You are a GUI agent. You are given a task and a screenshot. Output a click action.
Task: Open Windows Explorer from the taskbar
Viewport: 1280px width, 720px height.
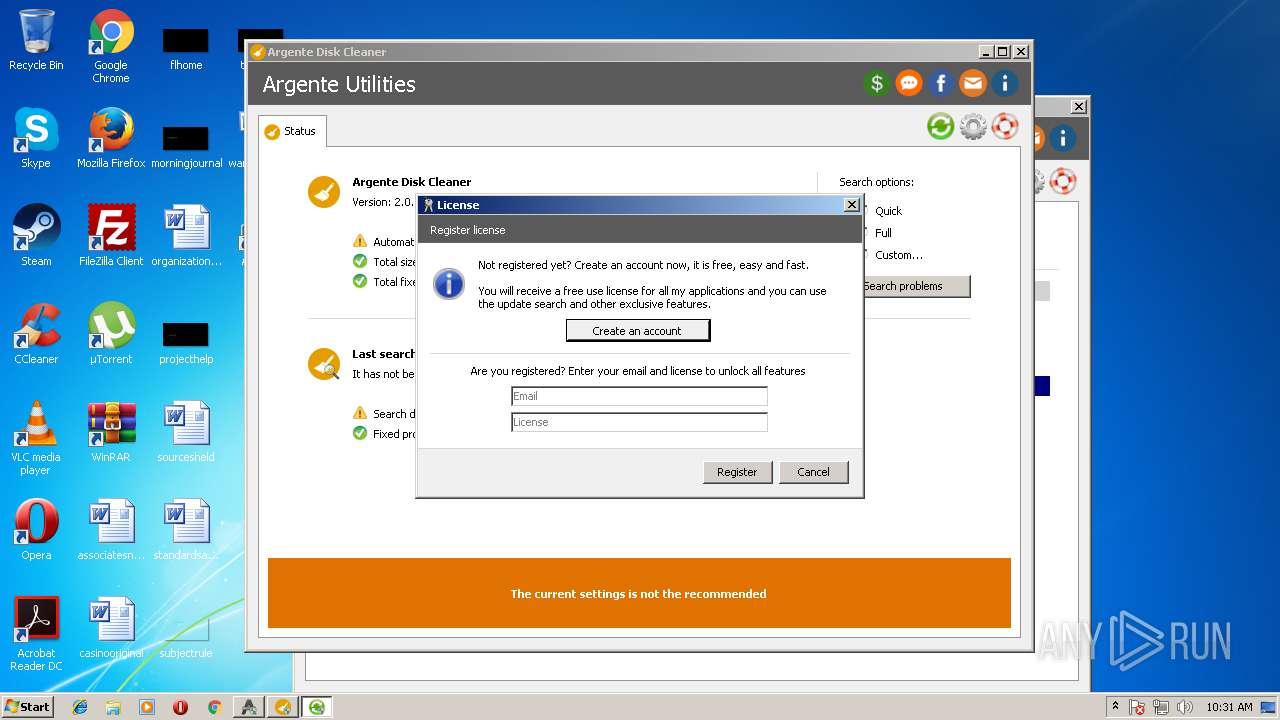[x=113, y=707]
